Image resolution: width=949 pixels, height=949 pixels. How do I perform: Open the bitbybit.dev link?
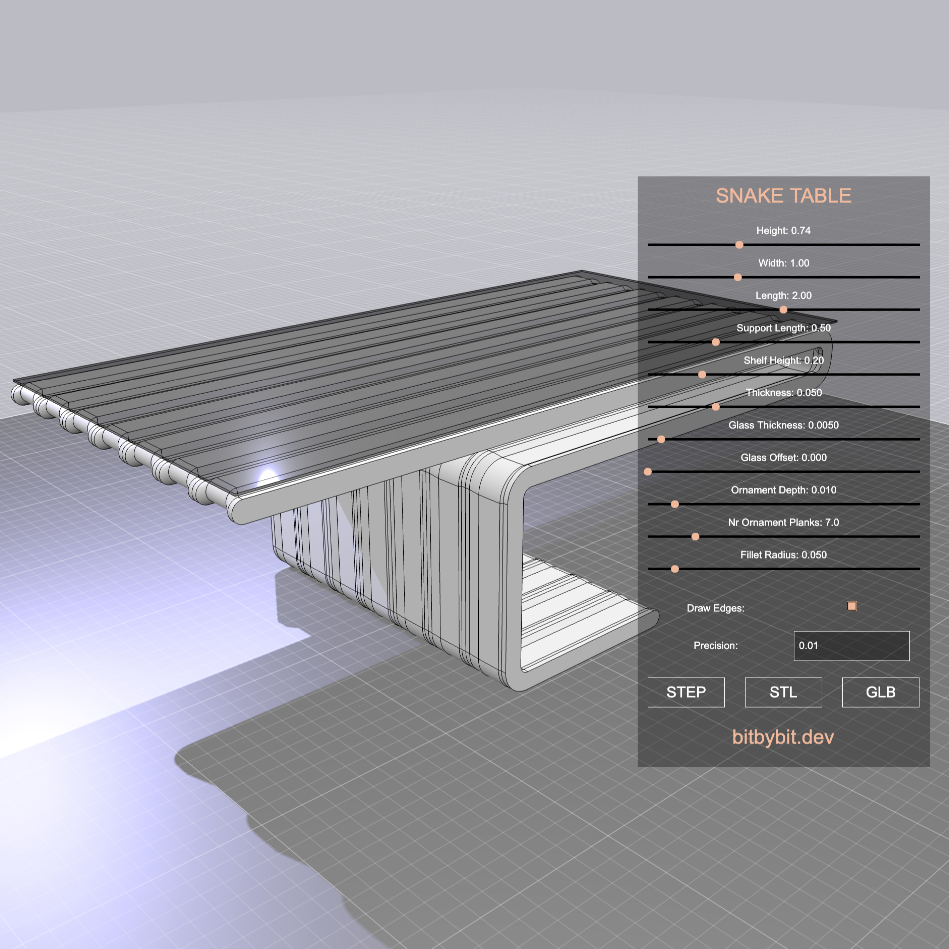pyautogui.click(x=783, y=737)
